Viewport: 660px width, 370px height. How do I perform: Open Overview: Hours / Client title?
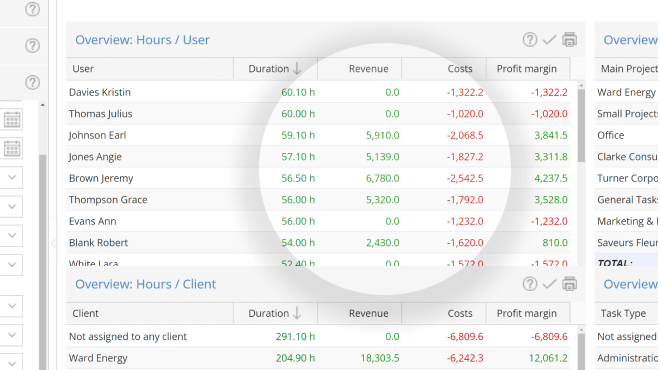click(x=145, y=284)
